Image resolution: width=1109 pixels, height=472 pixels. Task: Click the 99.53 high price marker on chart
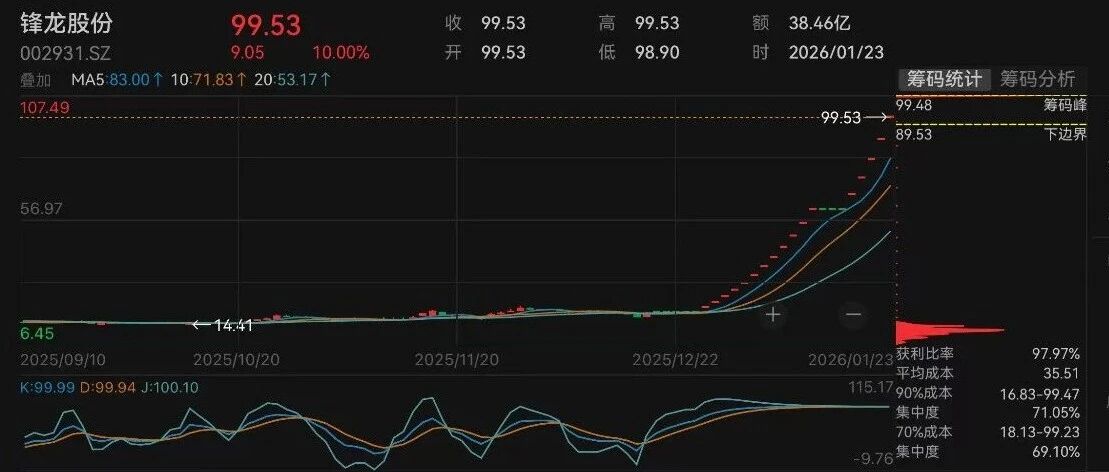point(854,118)
